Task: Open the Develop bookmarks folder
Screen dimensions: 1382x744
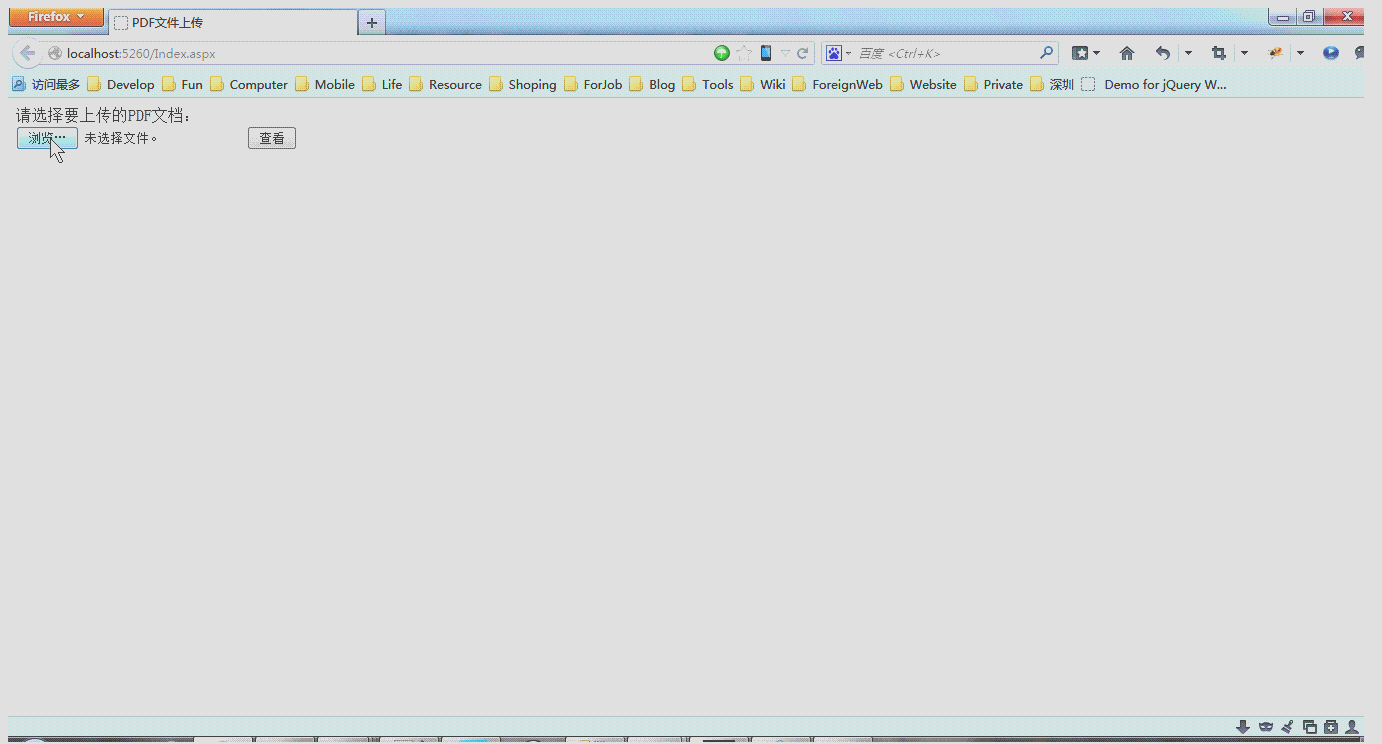Action: coord(121,85)
